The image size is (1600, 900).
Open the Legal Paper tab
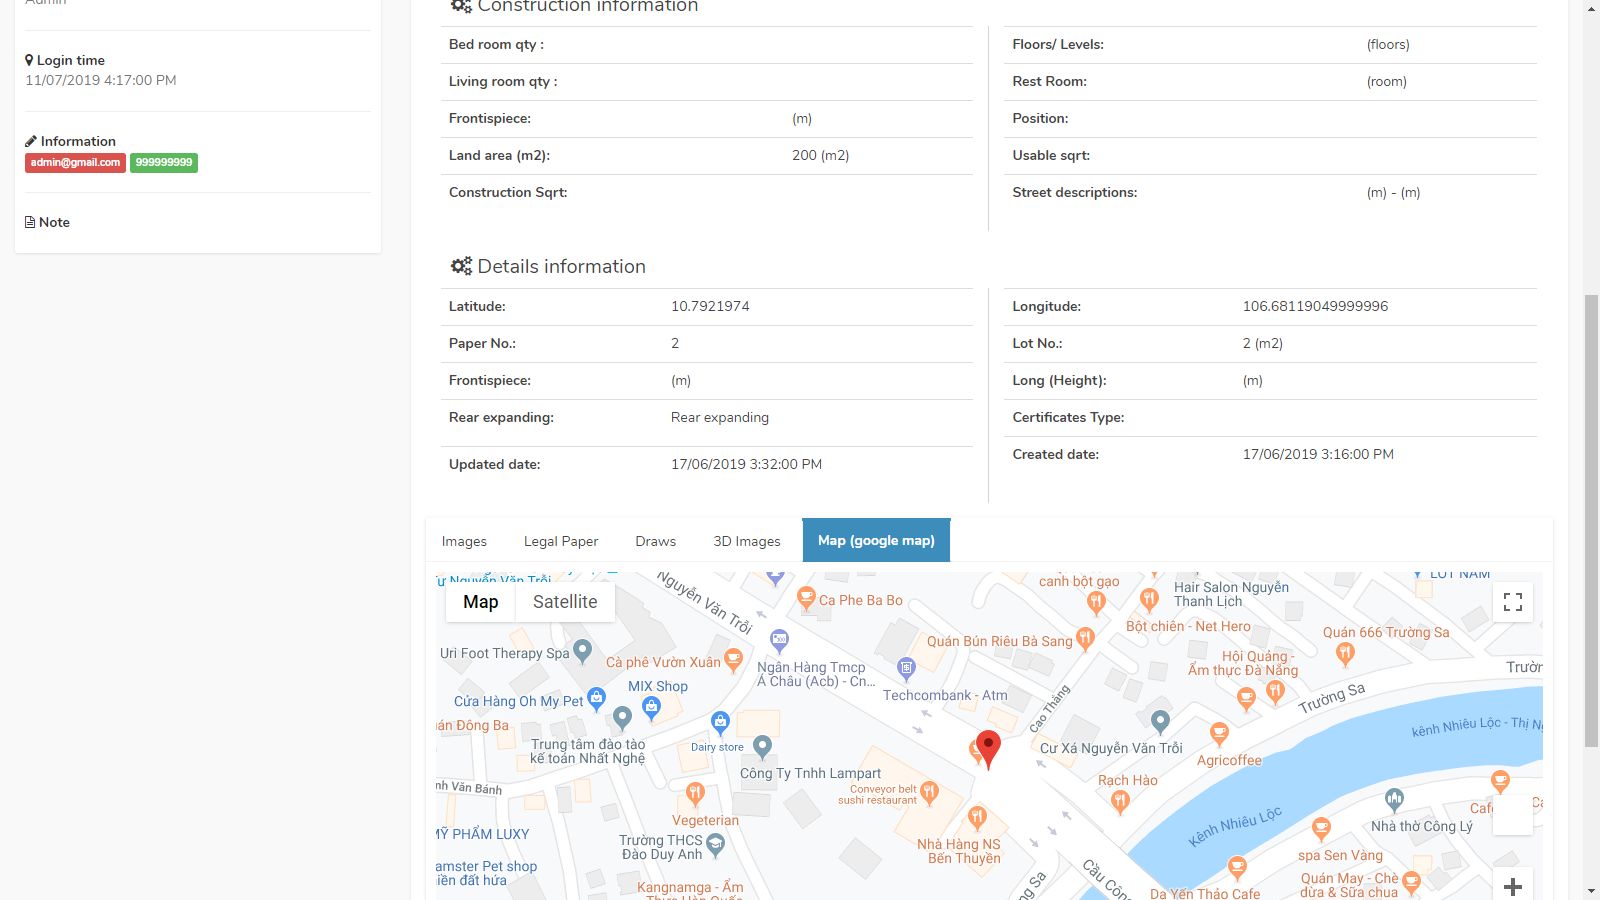coord(561,541)
